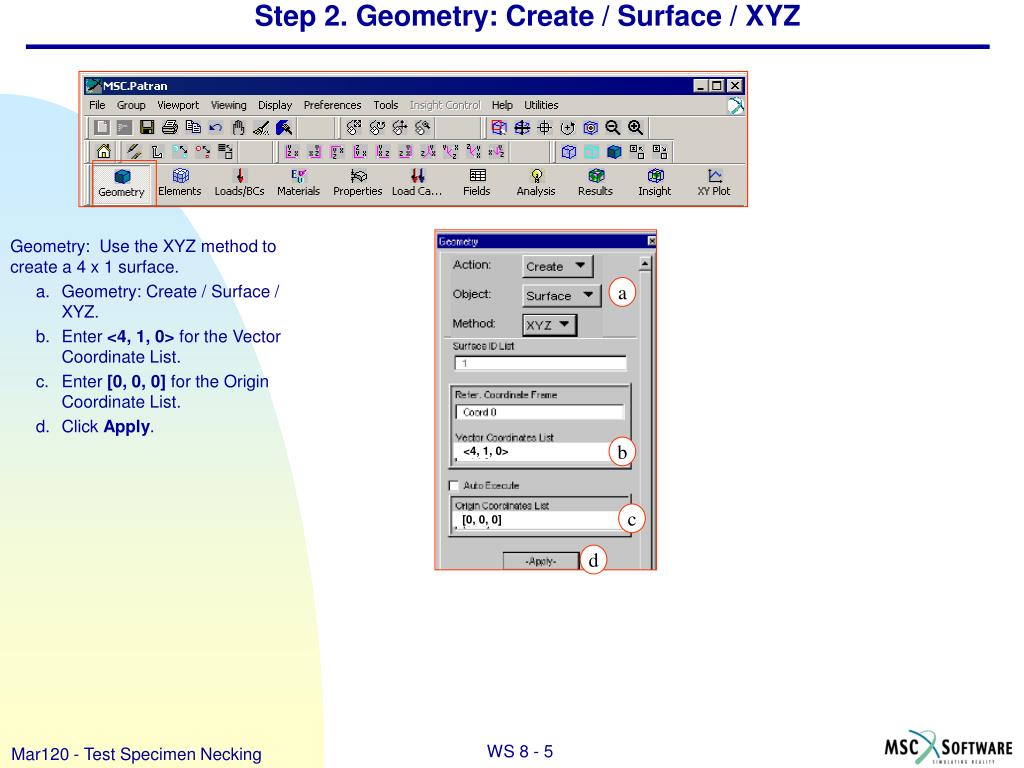Click the Vector Coordinates List field
The width and height of the screenshot is (1024, 768).
536,451
